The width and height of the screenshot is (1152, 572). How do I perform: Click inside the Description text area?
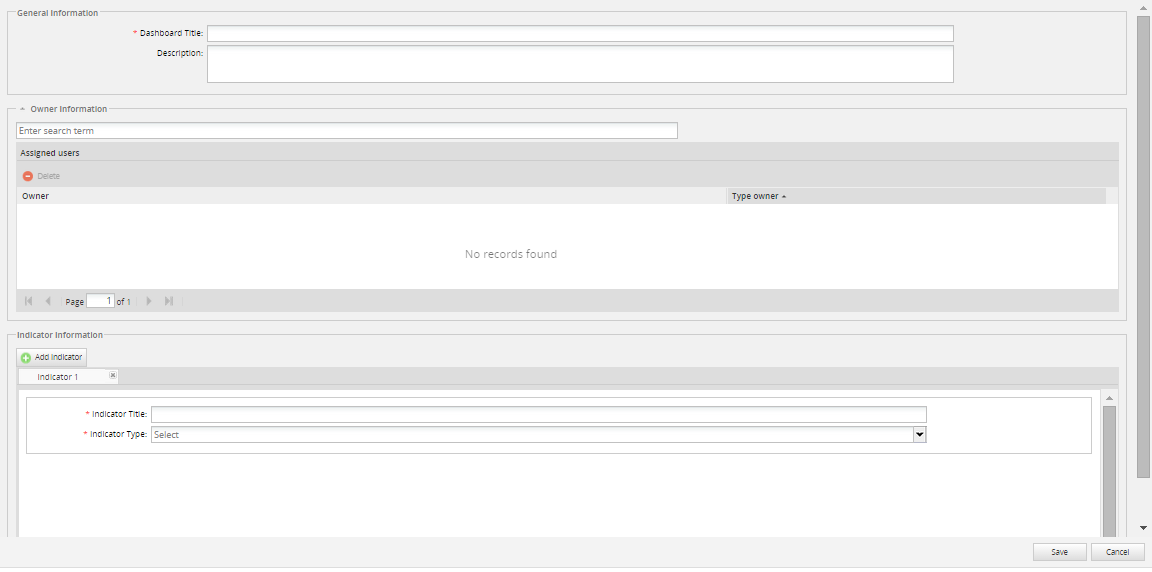tap(580, 64)
